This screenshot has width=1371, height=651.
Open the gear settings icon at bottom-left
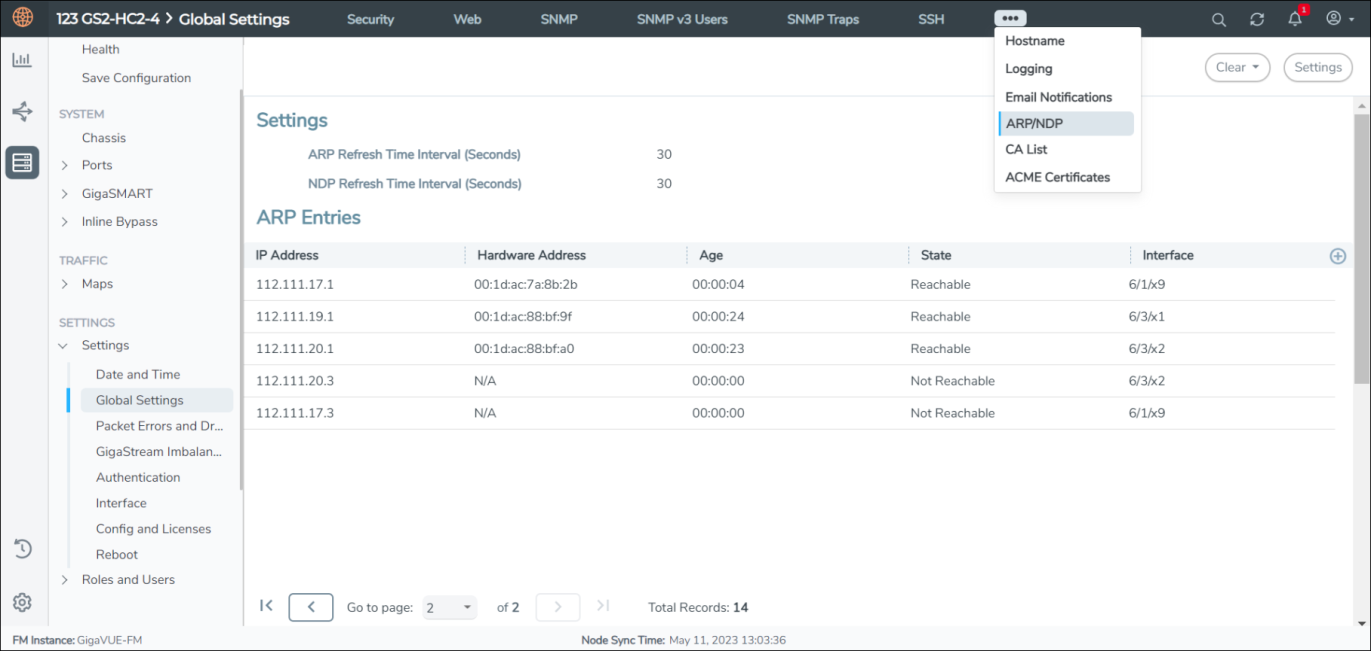click(x=22, y=602)
